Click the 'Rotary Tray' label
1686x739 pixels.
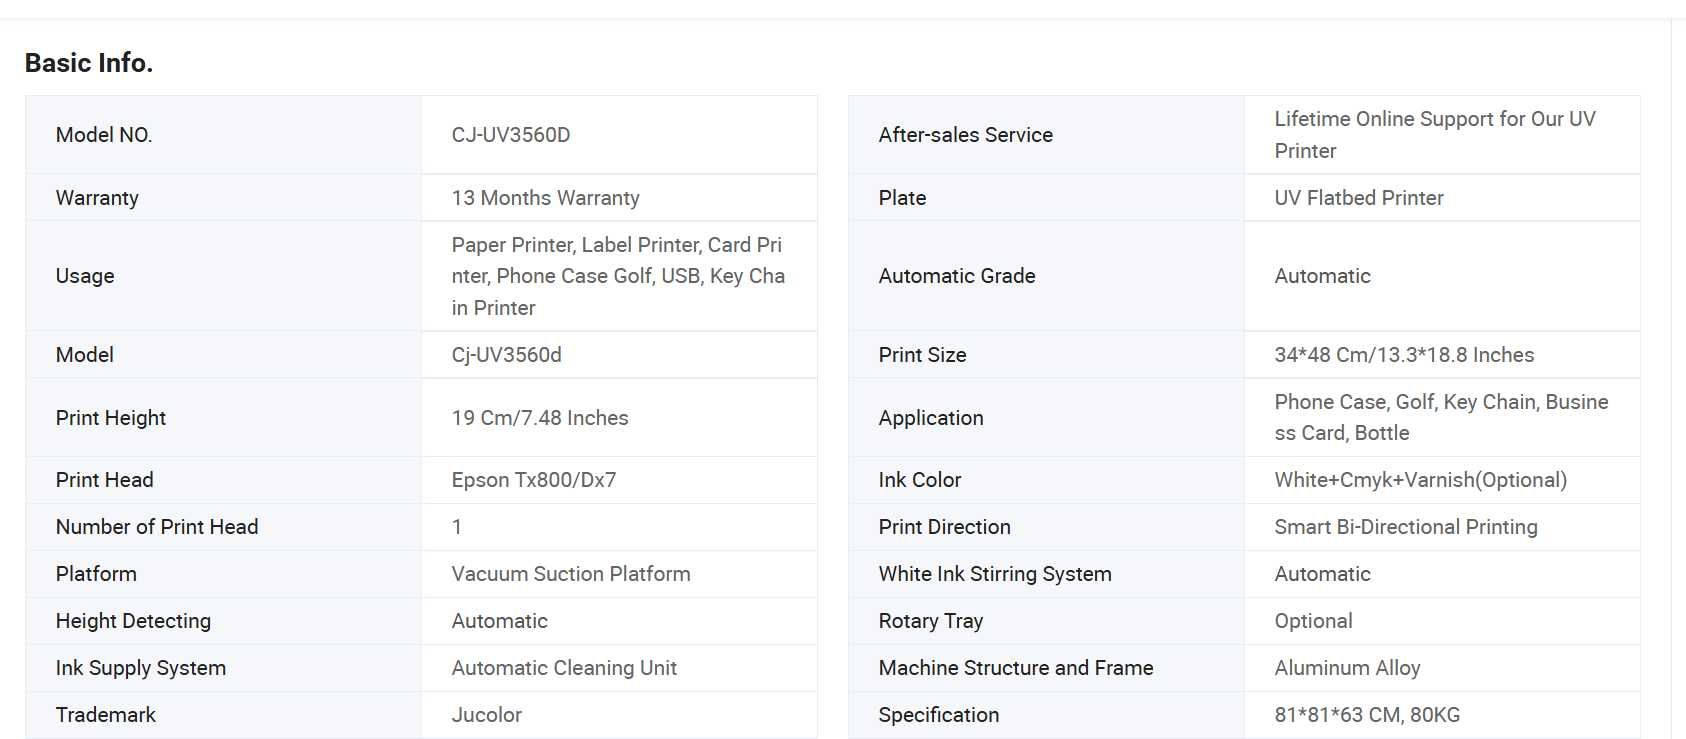[931, 621]
